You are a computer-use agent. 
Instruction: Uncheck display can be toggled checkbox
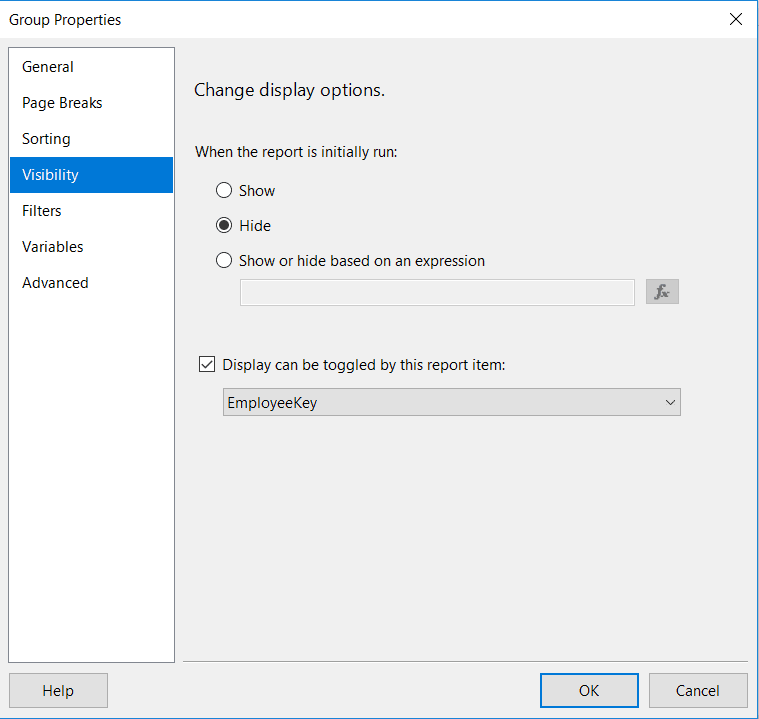(208, 365)
